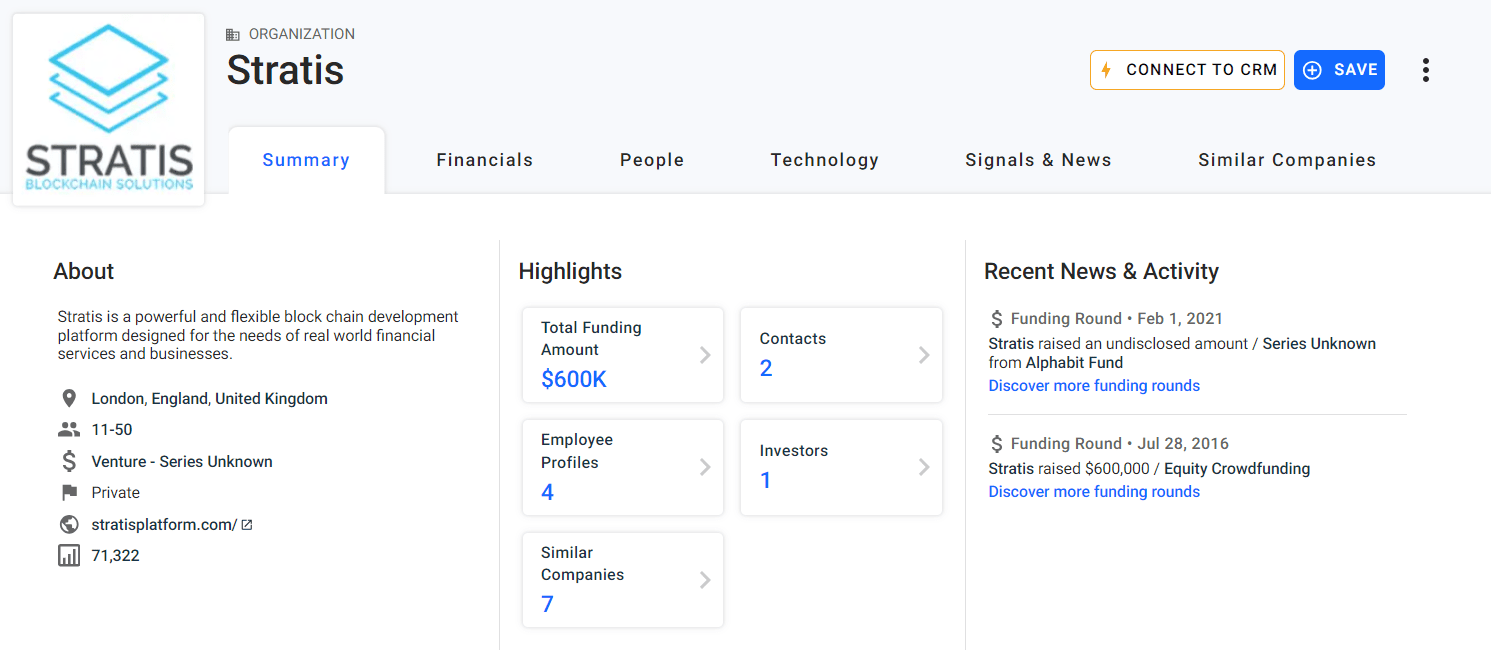Click the globe icon beside stratisplatform.com
Viewport: 1491px width, 665px height.
(x=68, y=523)
